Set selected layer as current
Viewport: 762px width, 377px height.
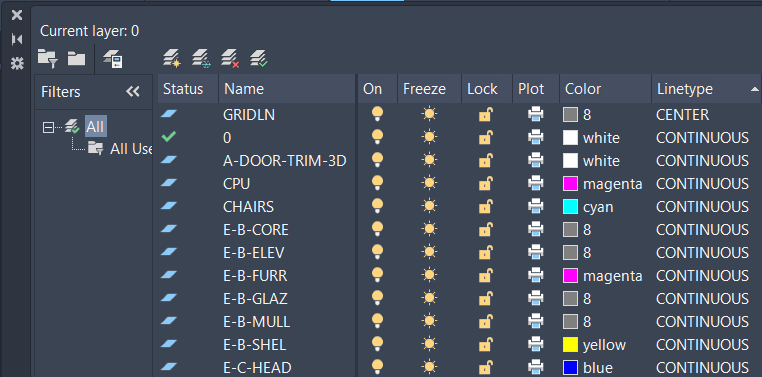(x=259, y=58)
